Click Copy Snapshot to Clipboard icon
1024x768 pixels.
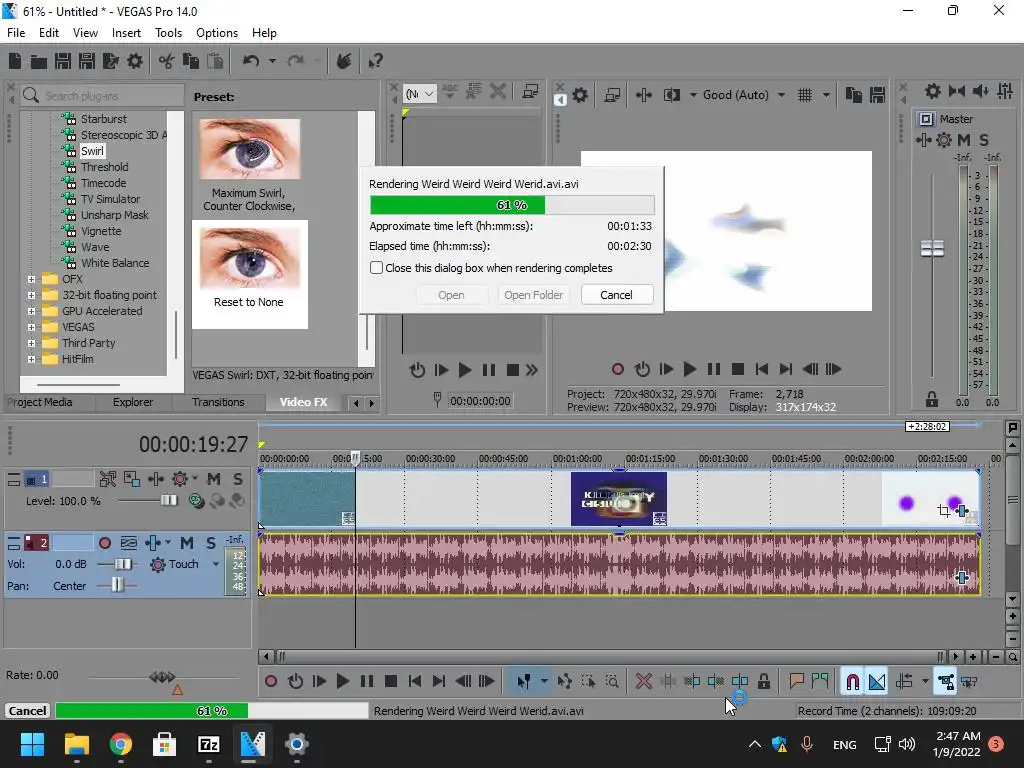[854, 95]
